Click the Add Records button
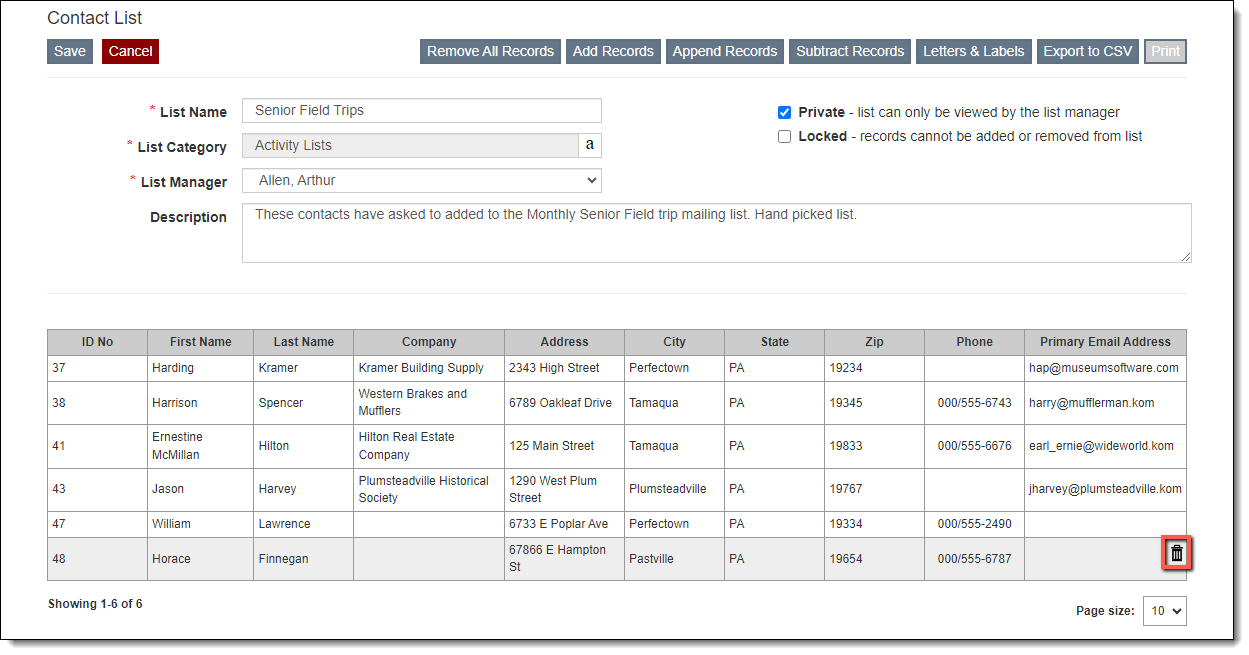 (x=613, y=52)
